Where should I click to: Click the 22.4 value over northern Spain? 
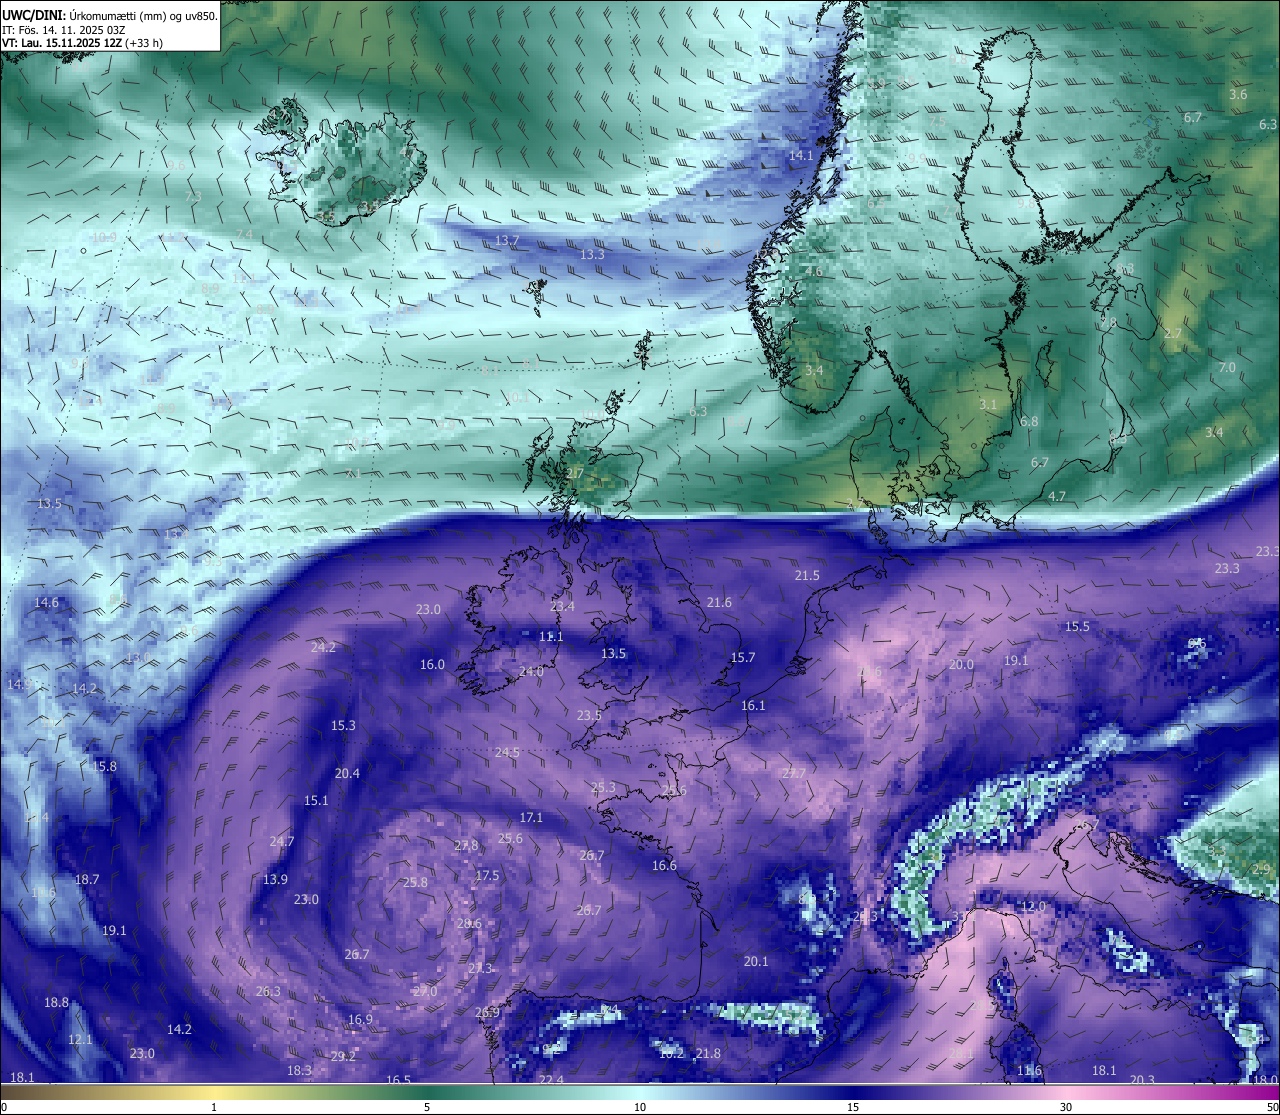[x=551, y=1081]
